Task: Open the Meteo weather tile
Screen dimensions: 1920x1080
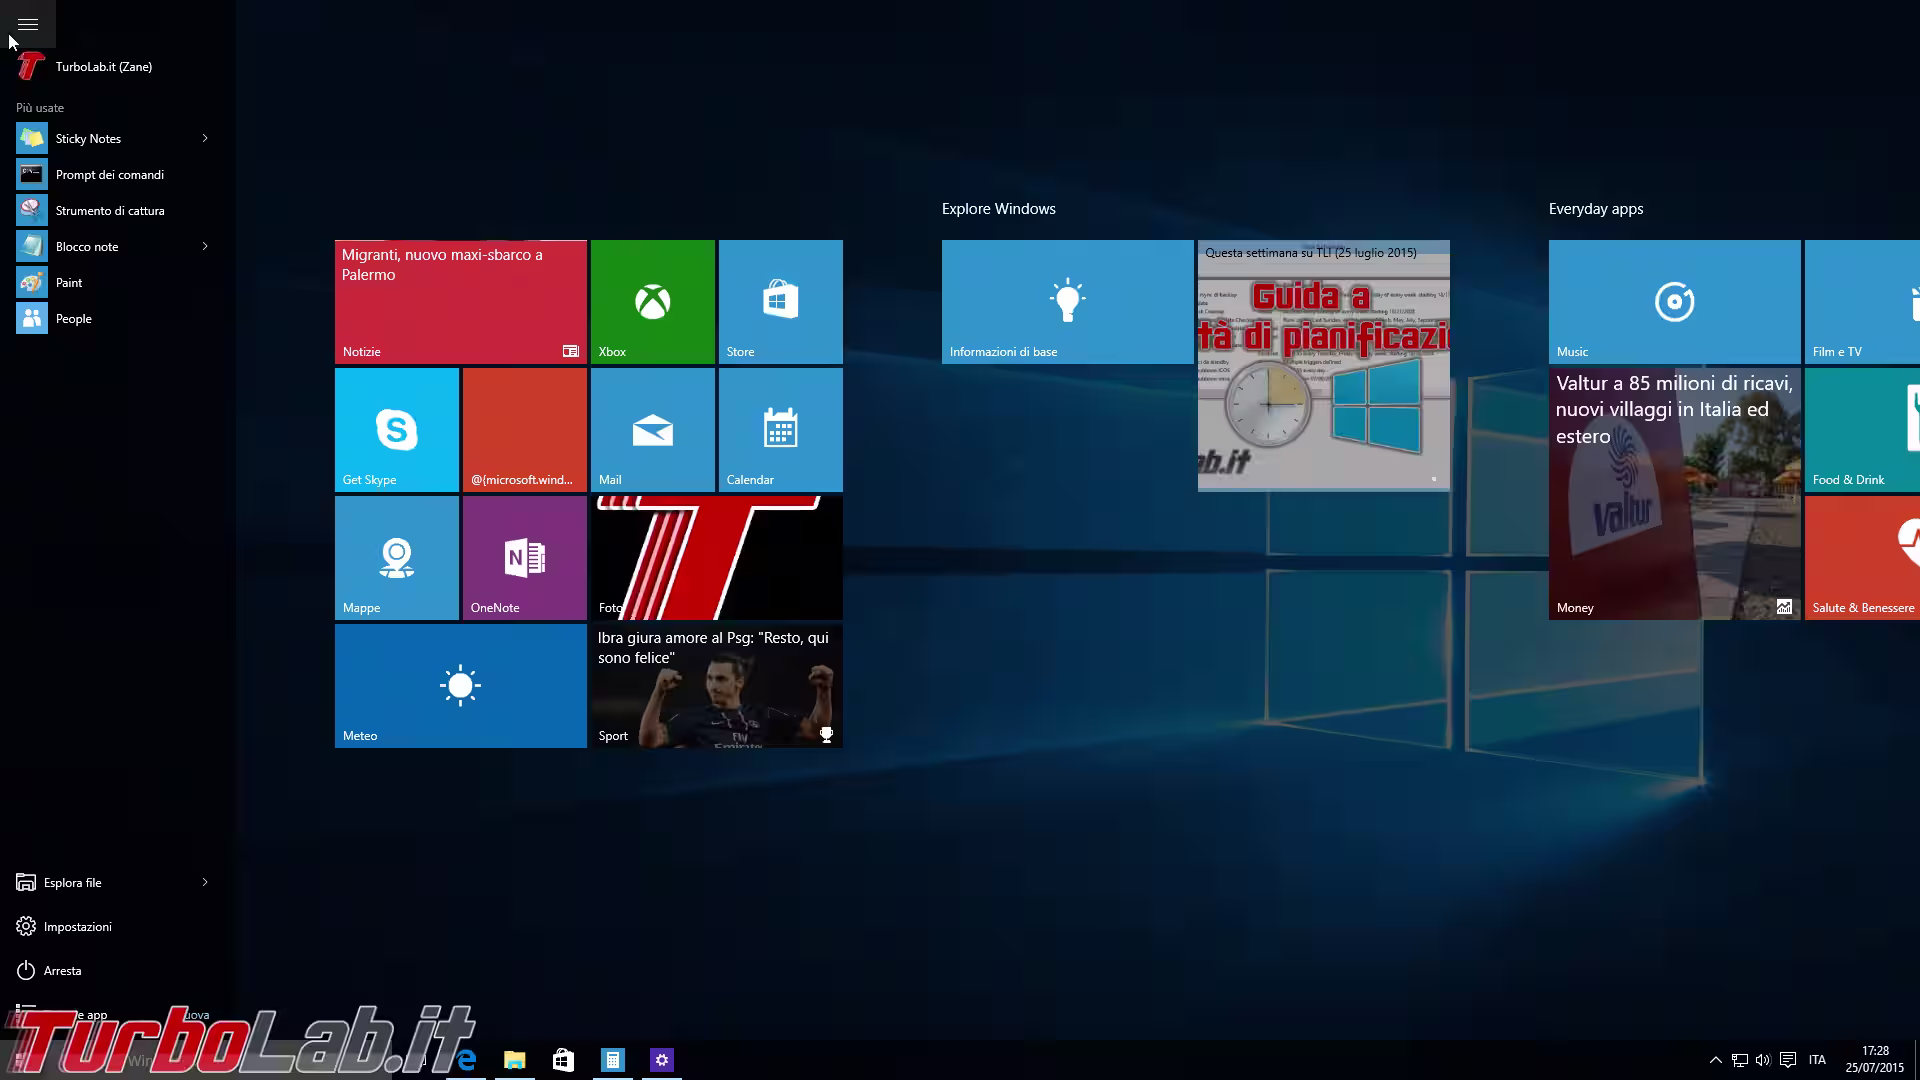Action: [x=460, y=686]
